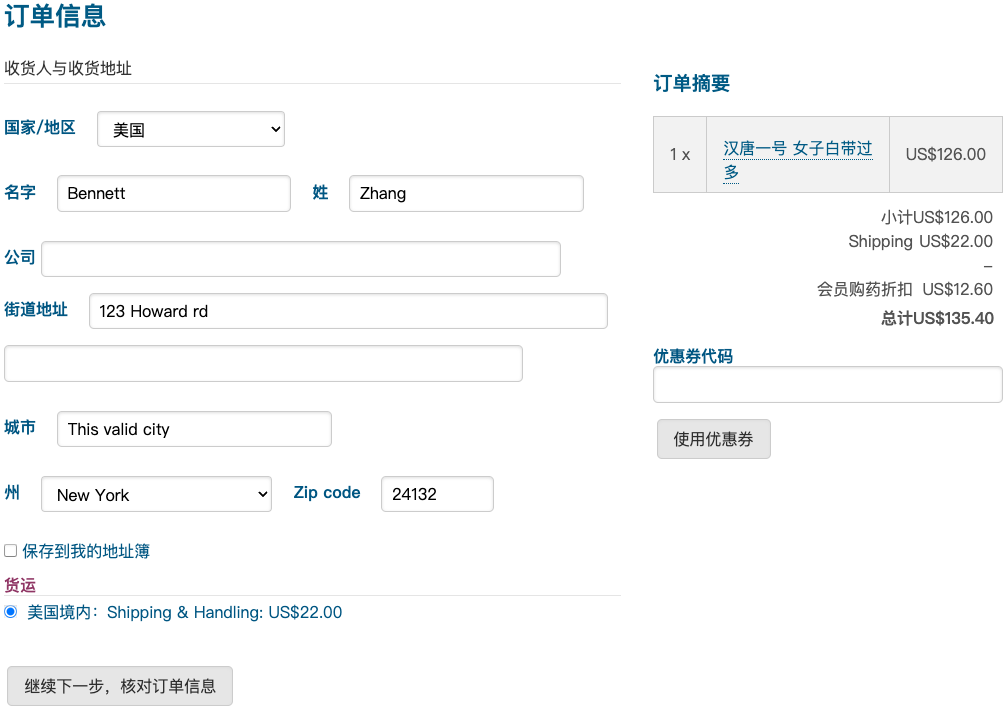The height and width of the screenshot is (709, 1005).
Task: Focus the 城市 field with This valid city
Action: 193,429
